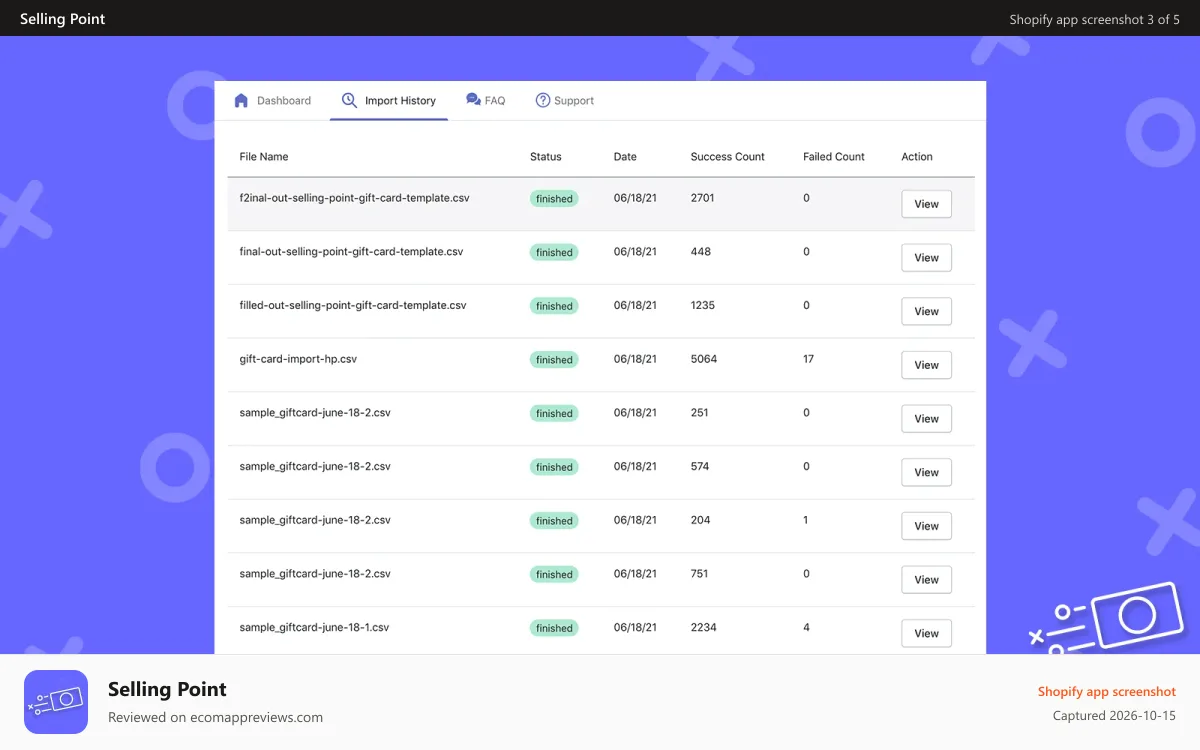
Task: Click the Date column header
Action: tap(625, 157)
